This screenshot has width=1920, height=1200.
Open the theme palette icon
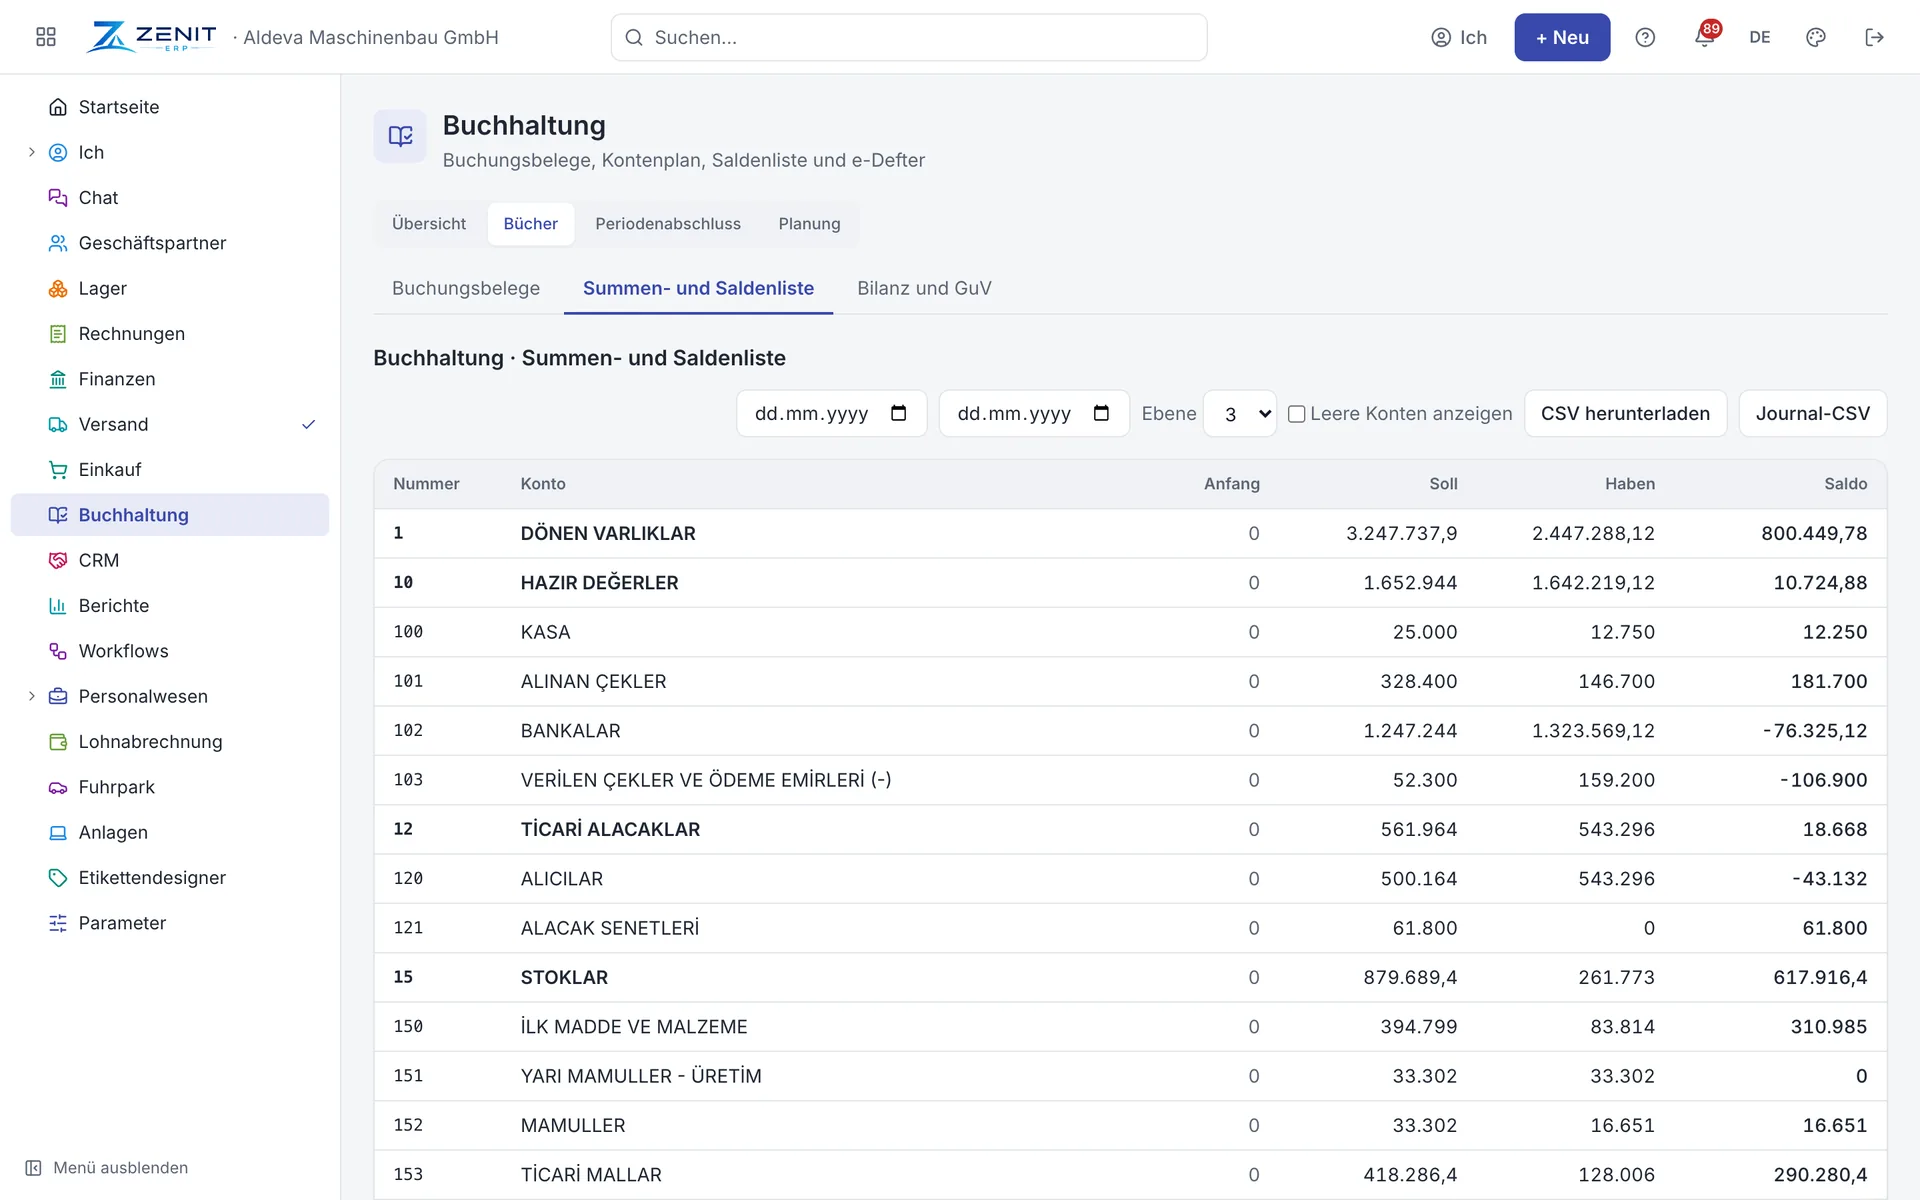[x=1816, y=37]
